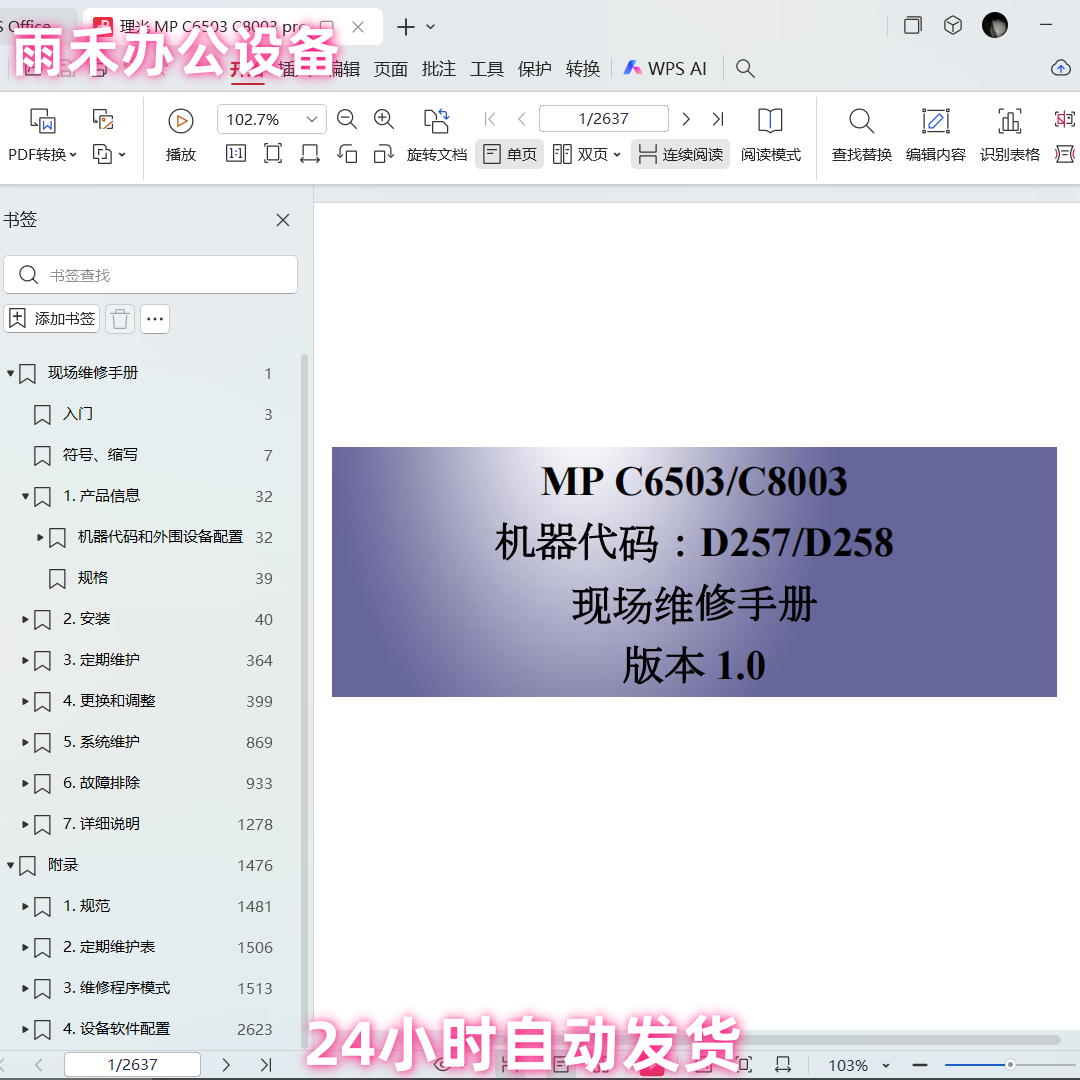Expand the 2. 安装 bookmark
Viewport: 1080px width, 1080px height.
click(x=25, y=619)
